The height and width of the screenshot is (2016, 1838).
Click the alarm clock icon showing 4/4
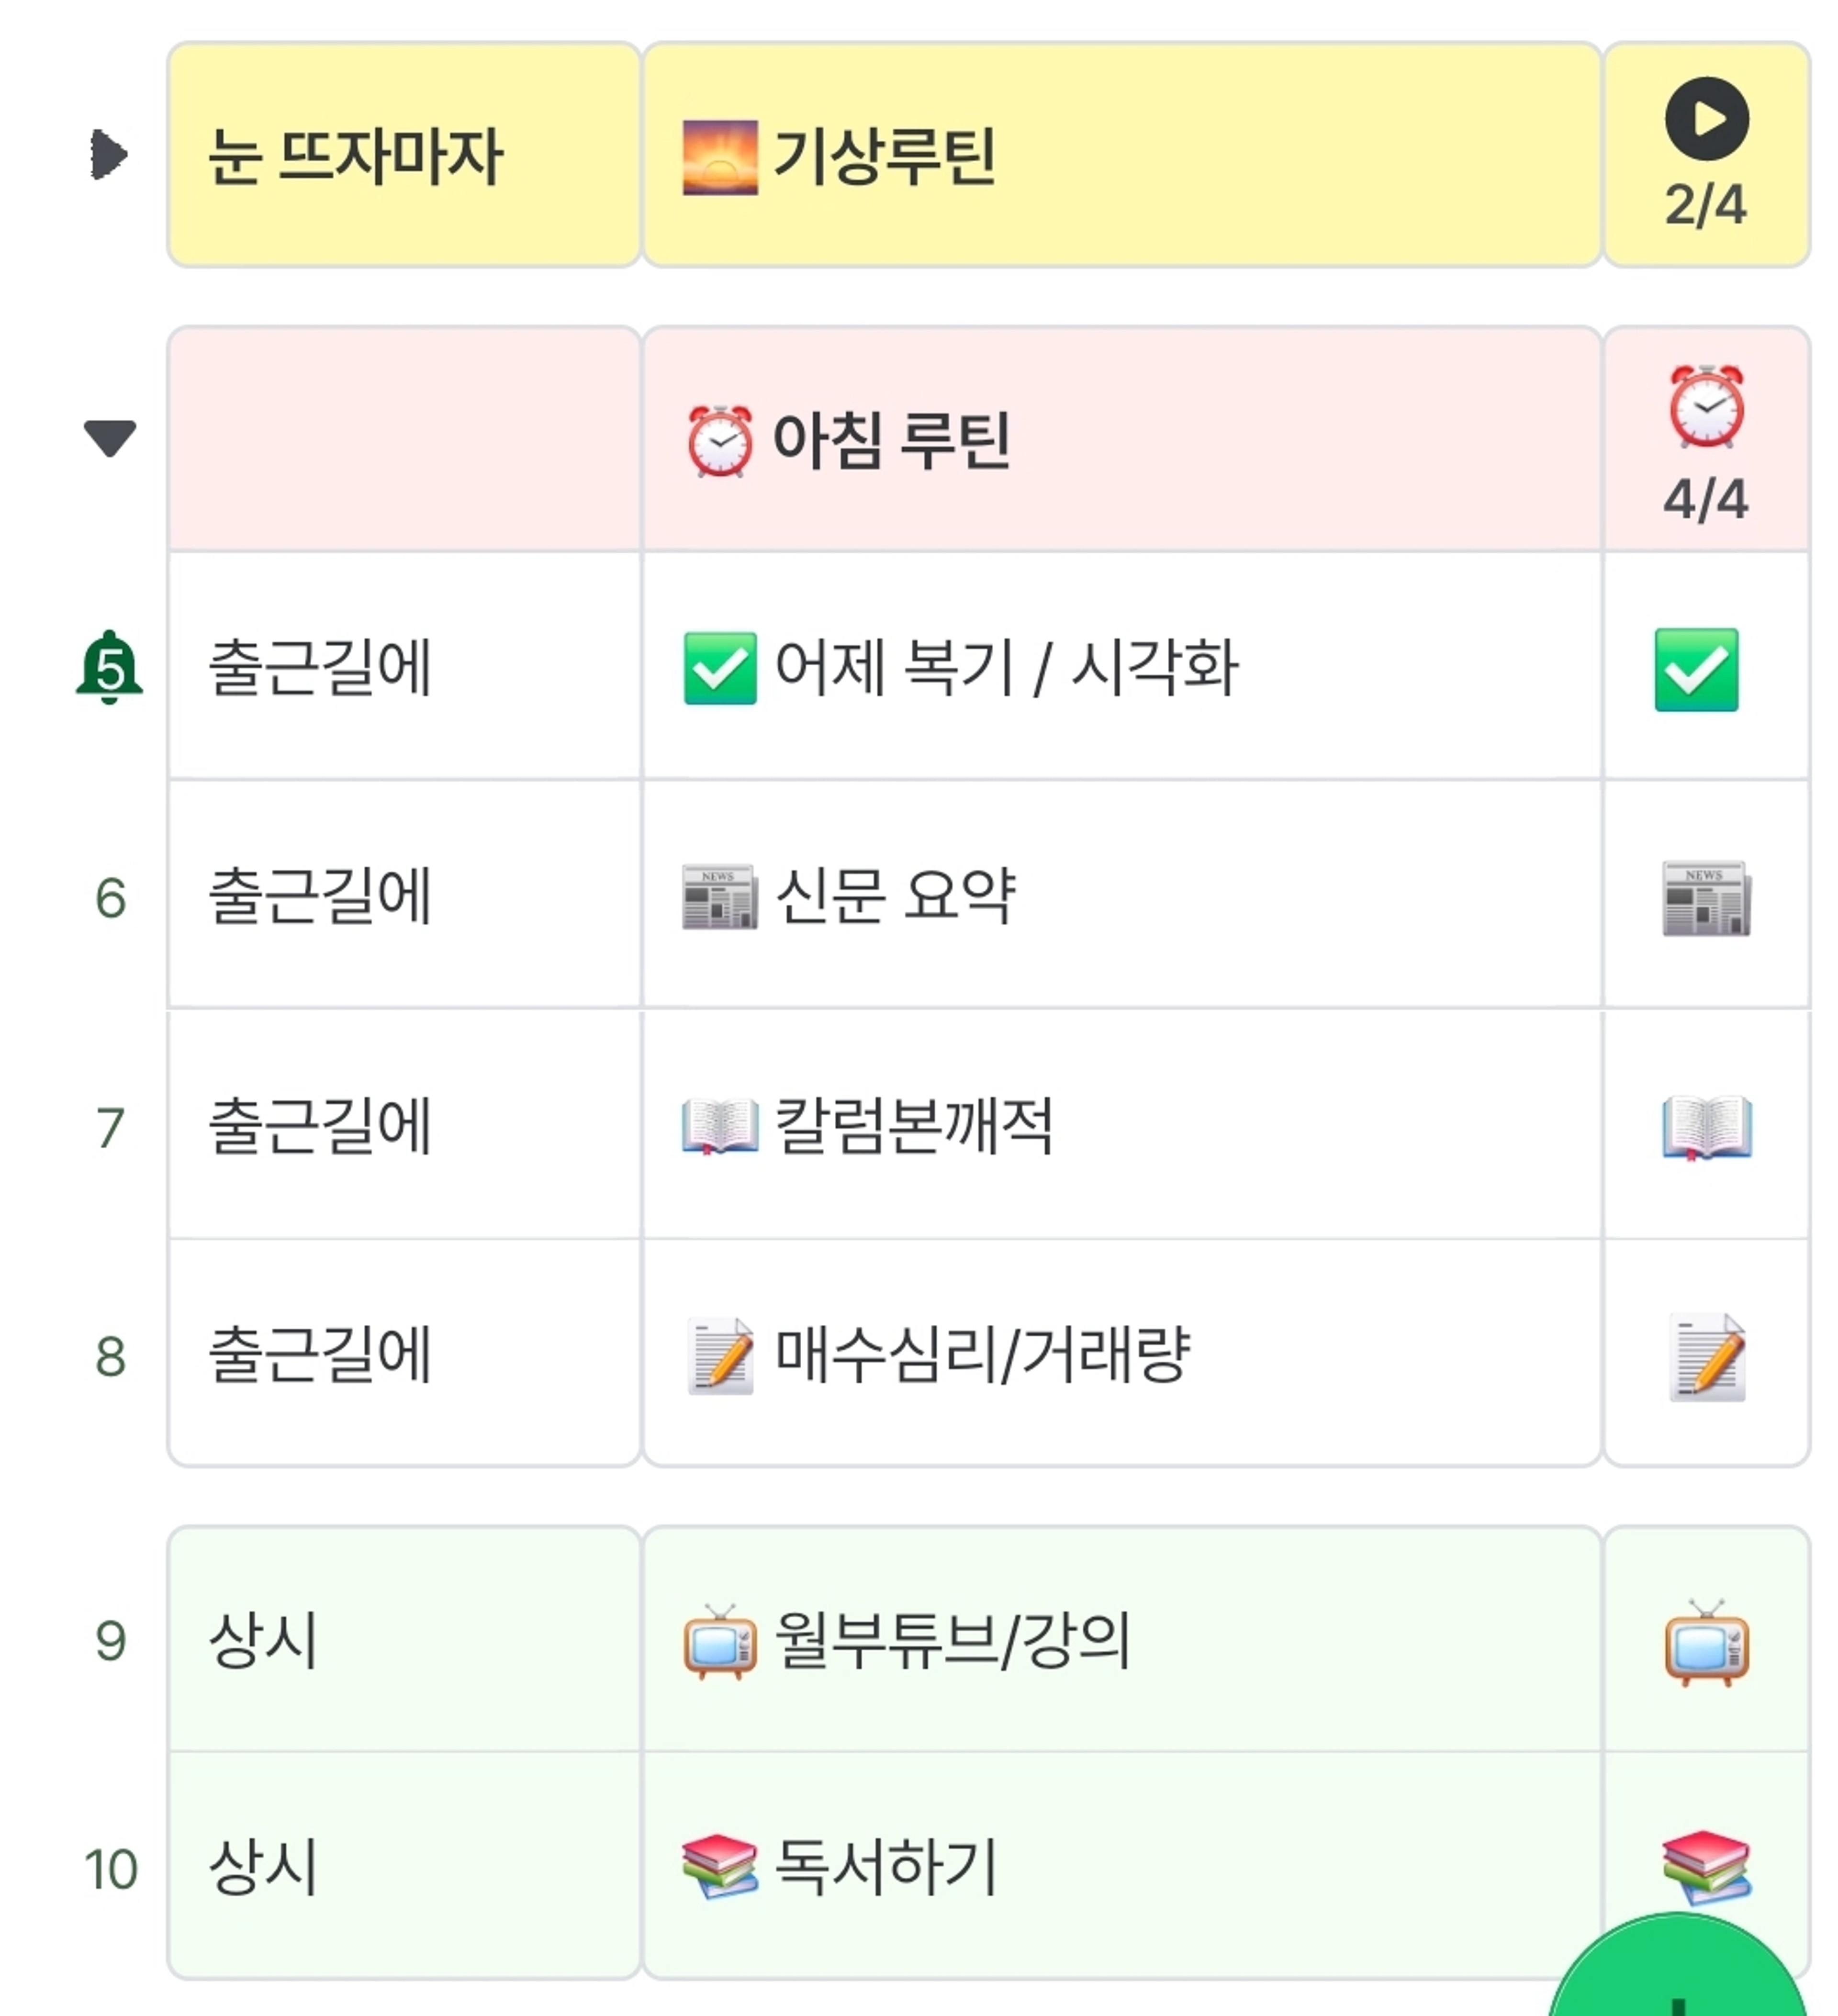(x=1706, y=407)
